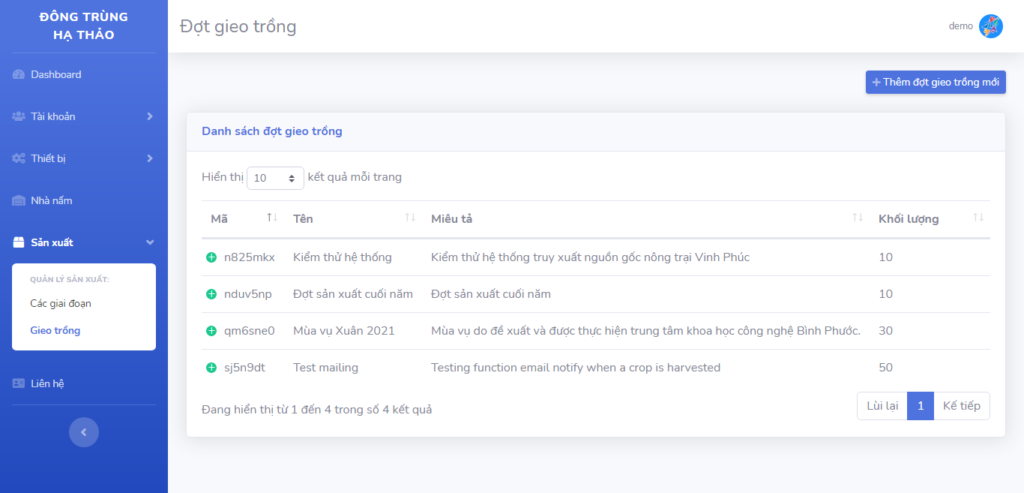1024x493 pixels.
Task: Click Thêm đợt gieo trồng mới button
Action: click(x=935, y=82)
